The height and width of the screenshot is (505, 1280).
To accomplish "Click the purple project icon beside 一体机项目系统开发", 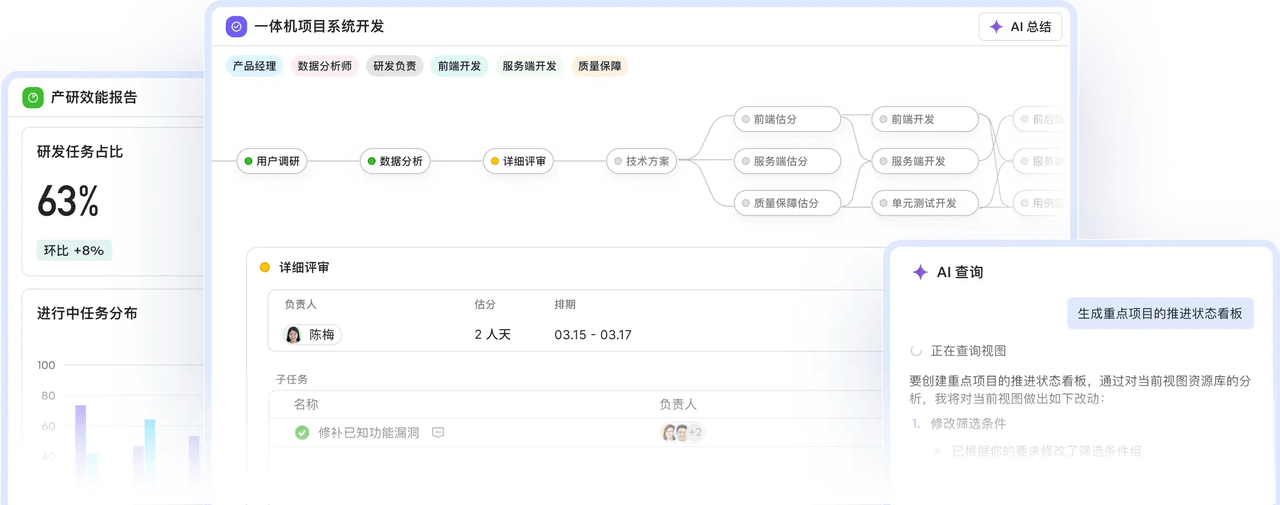I will click(x=236, y=27).
